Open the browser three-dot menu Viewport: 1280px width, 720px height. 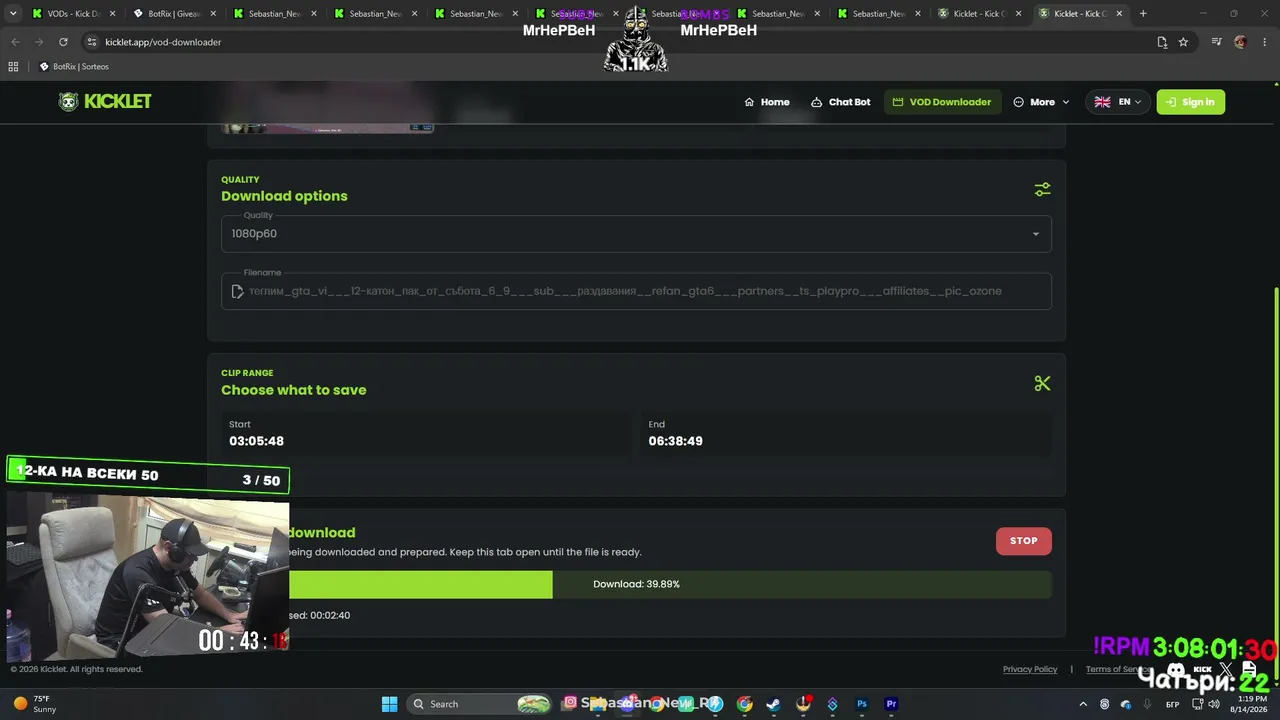pos(1265,42)
